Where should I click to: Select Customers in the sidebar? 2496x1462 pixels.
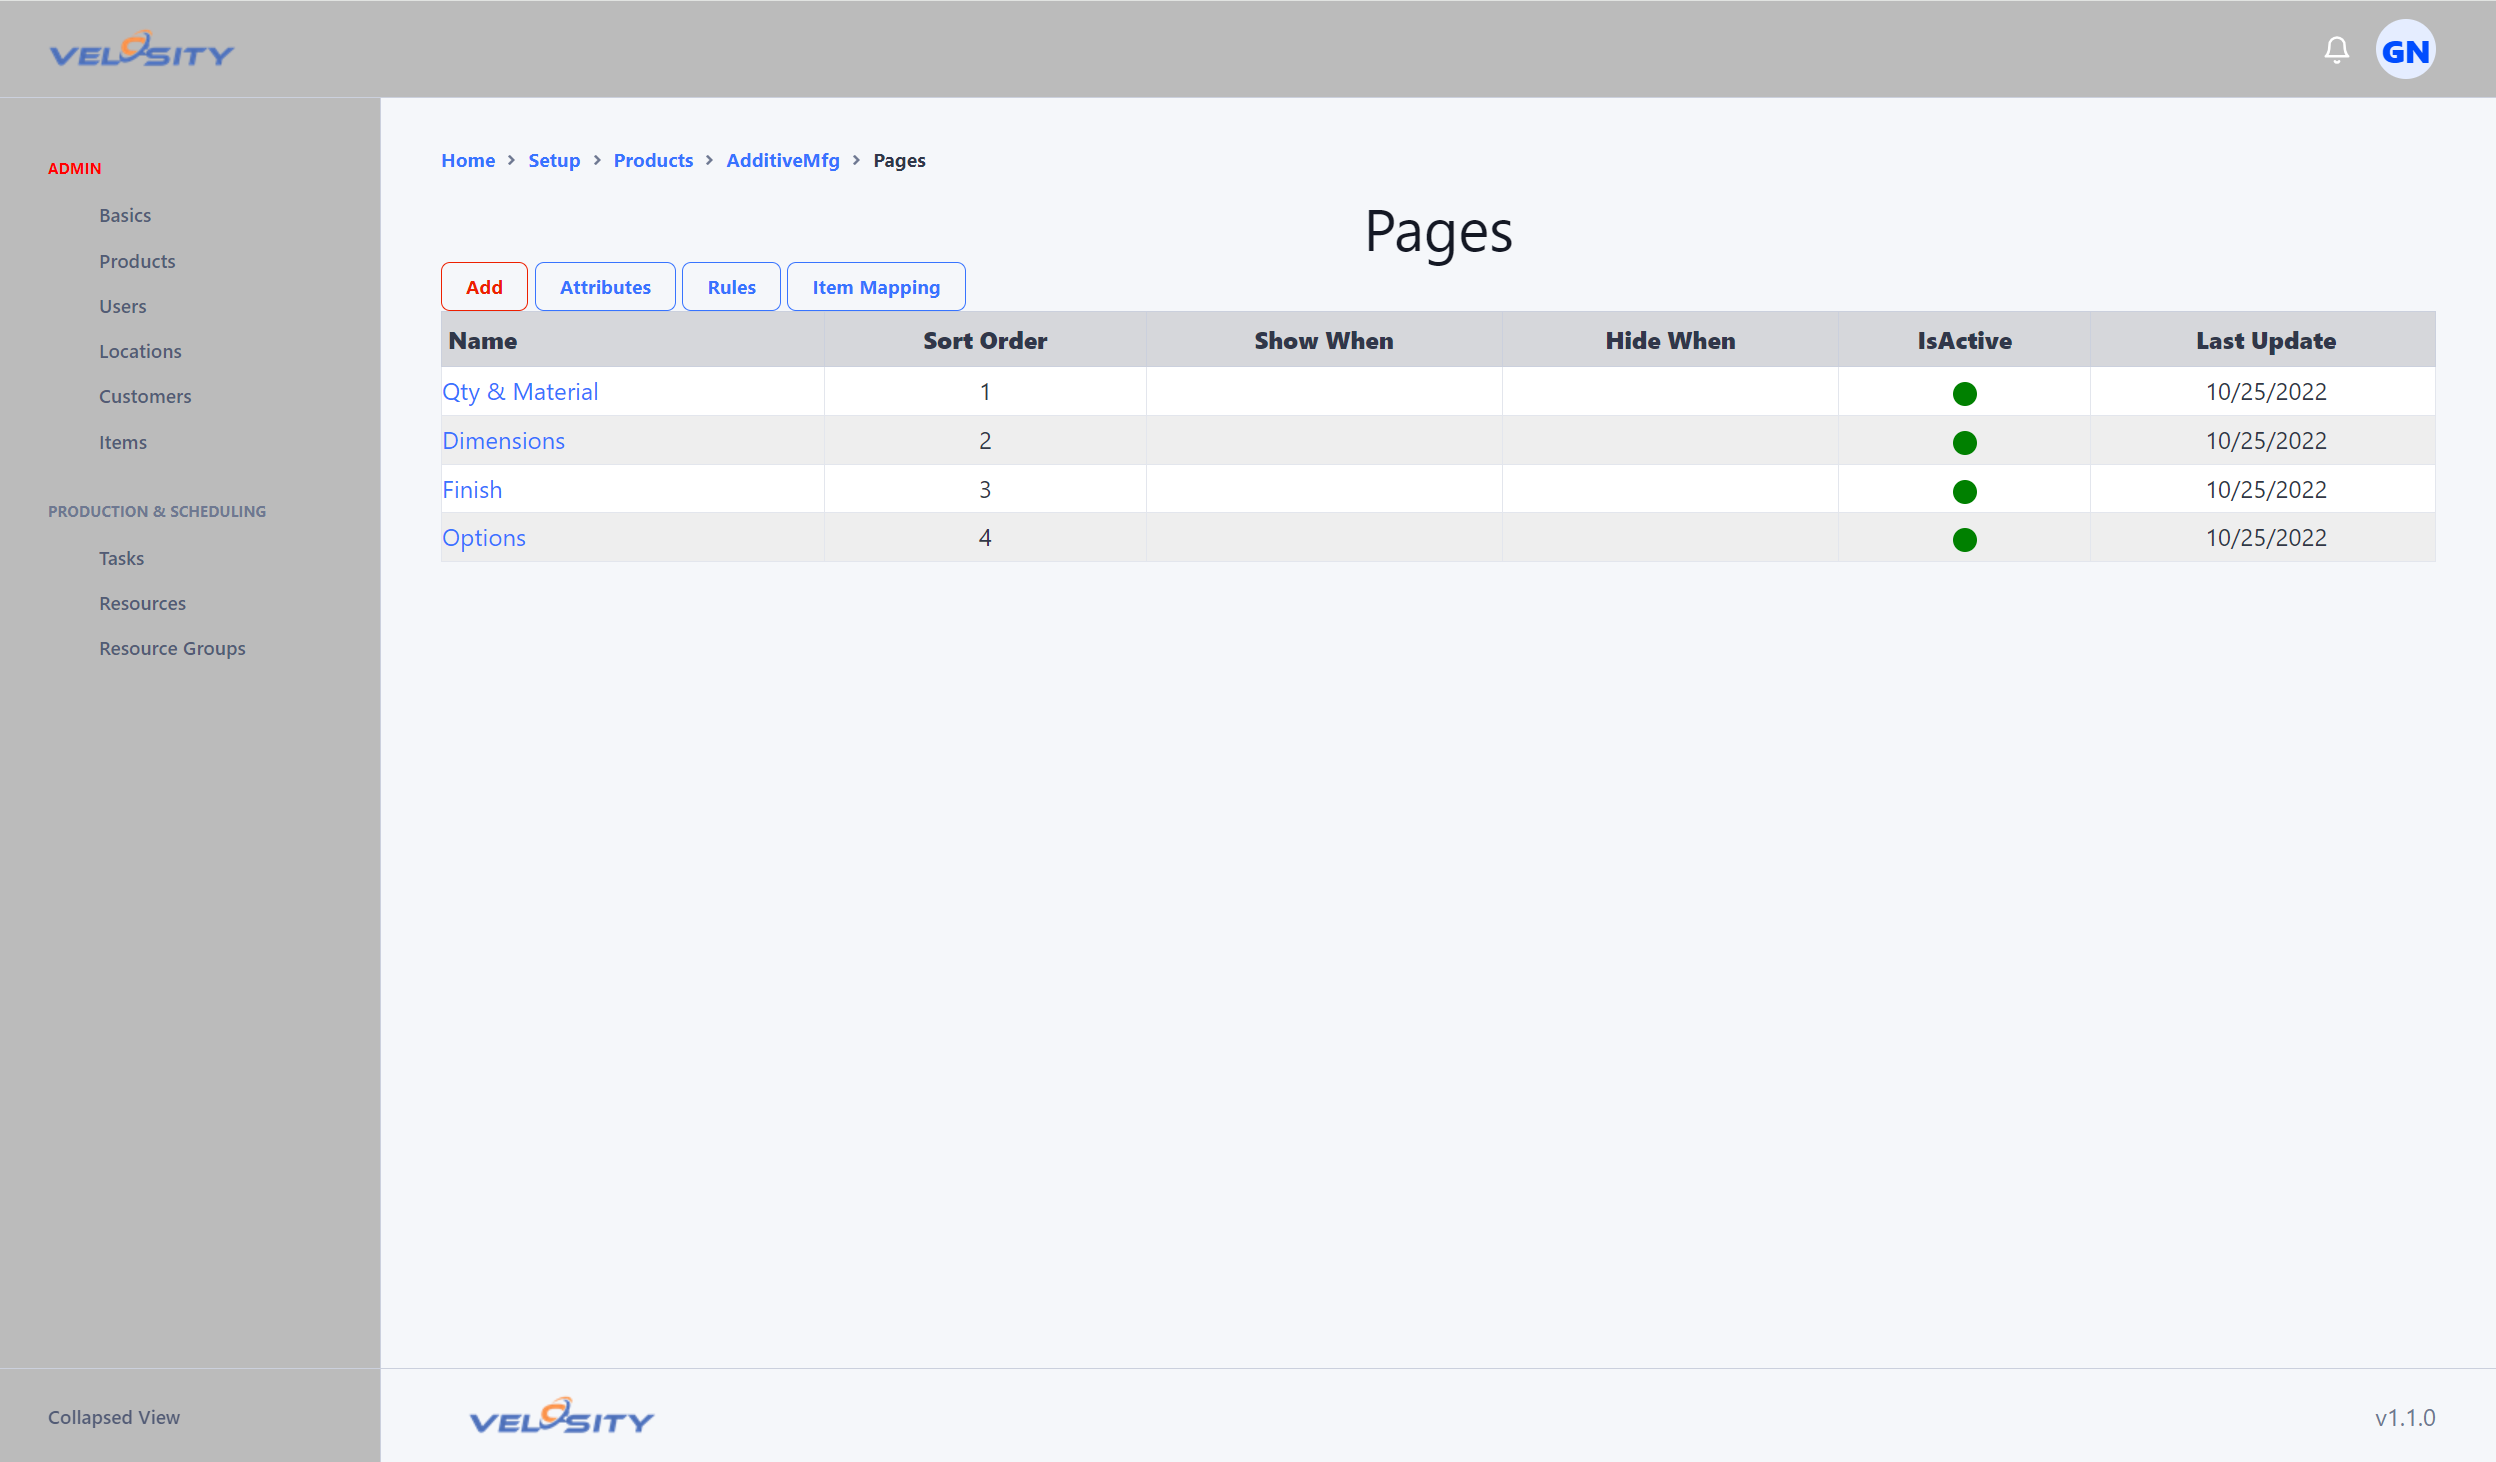pyautogui.click(x=145, y=396)
